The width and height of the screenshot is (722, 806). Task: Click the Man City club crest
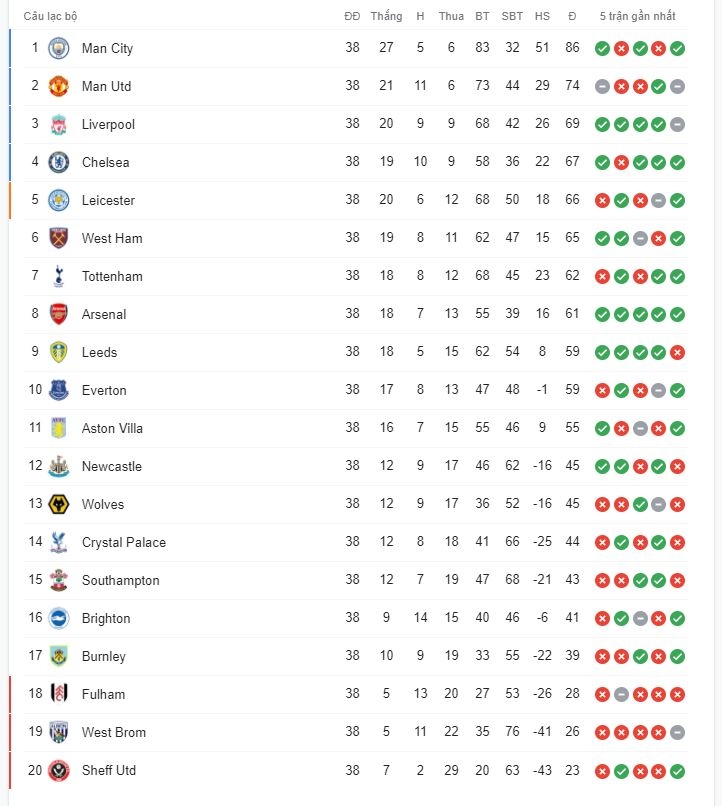click(59, 48)
